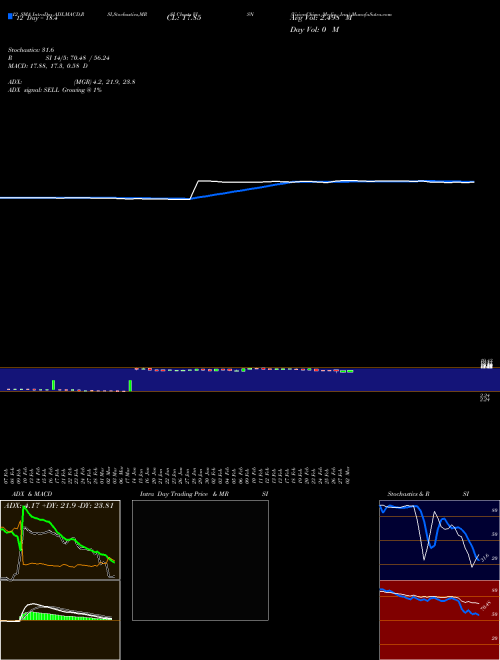Click the 'ADX: 4.17 +DY: 21.9 -DY: 23.81' readout
This screenshot has width=500, height=660.
[59, 505]
